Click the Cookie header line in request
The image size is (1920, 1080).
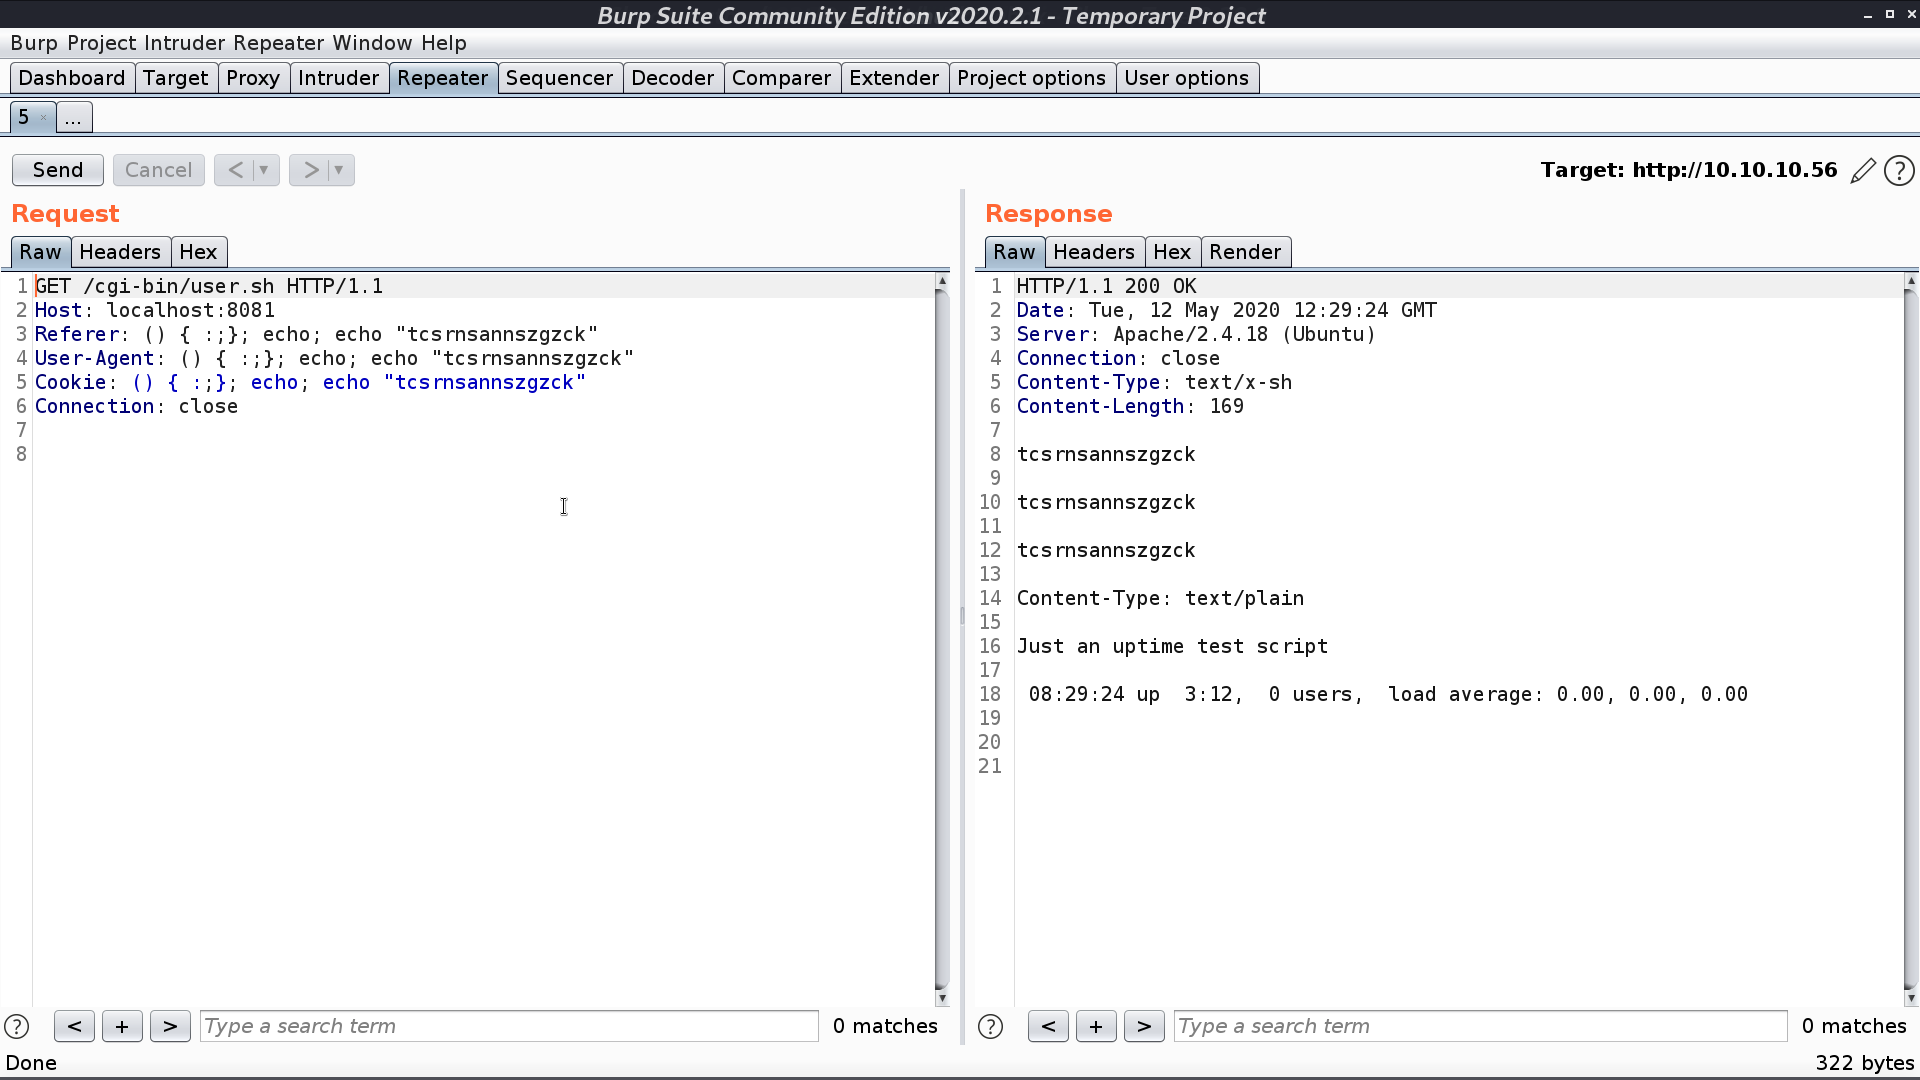[x=310, y=382]
